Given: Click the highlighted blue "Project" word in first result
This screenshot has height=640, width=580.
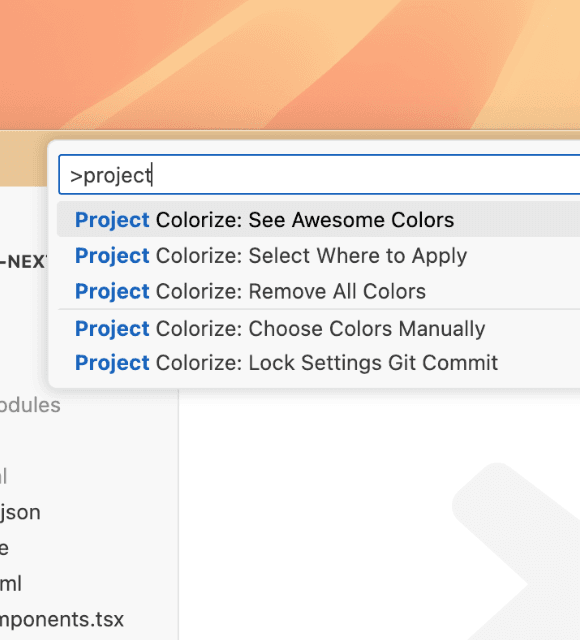Looking at the screenshot, I should [x=112, y=220].
